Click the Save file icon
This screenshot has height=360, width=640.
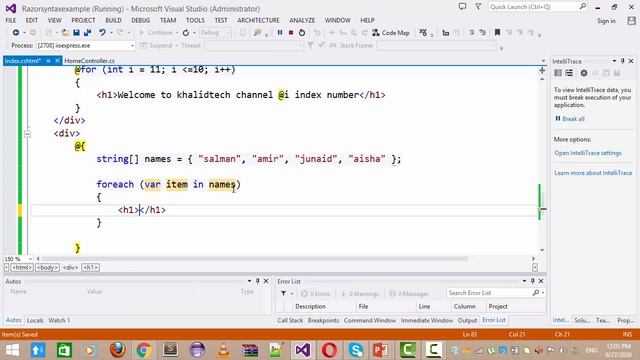point(76,33)
